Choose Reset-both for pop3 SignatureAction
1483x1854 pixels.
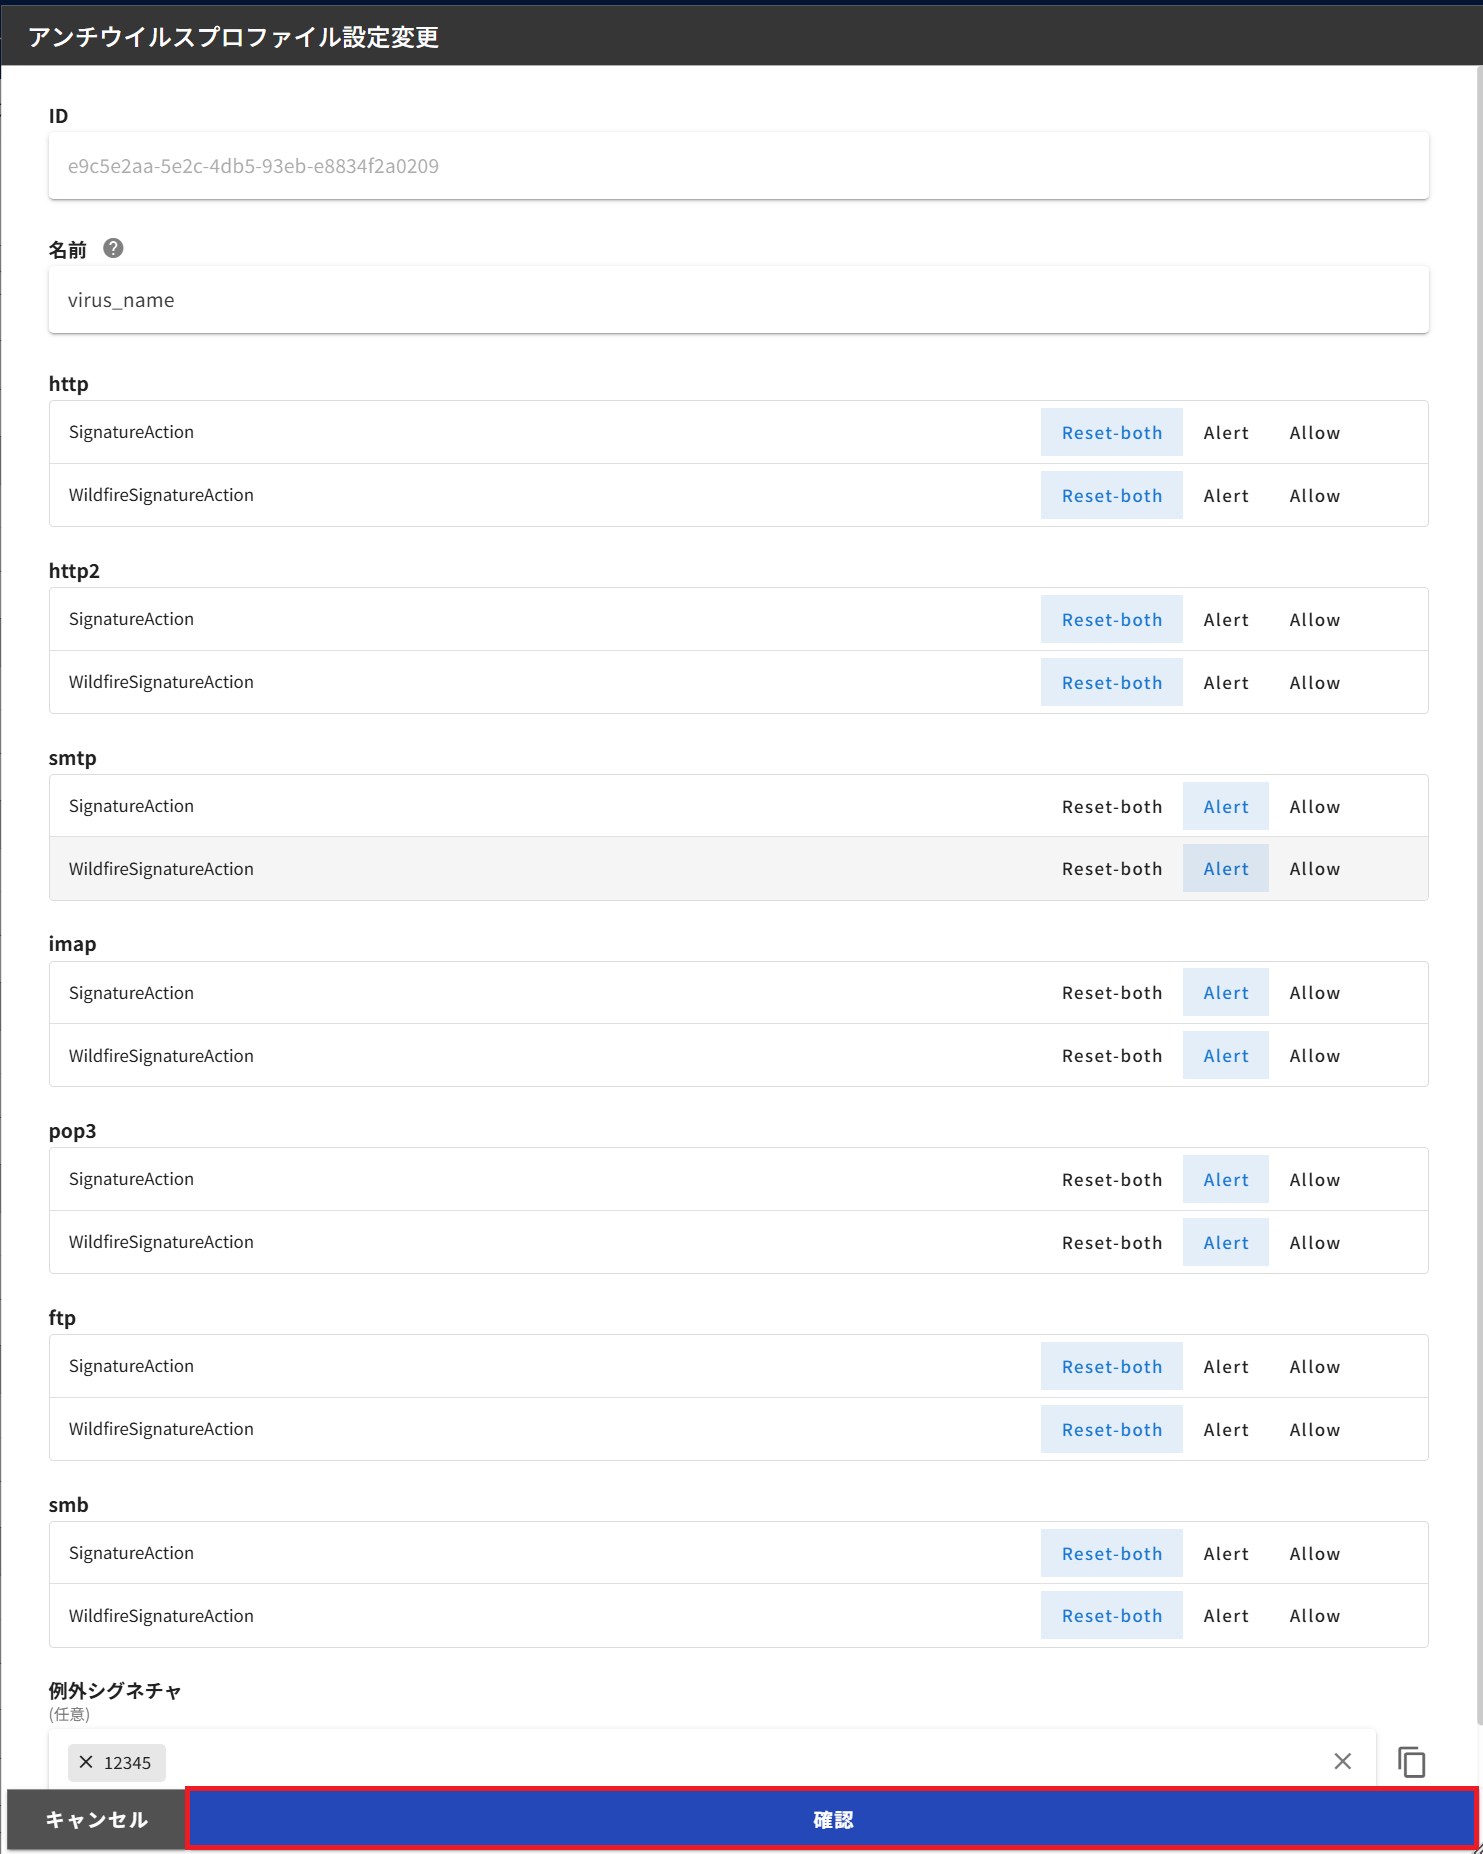1111,1180
